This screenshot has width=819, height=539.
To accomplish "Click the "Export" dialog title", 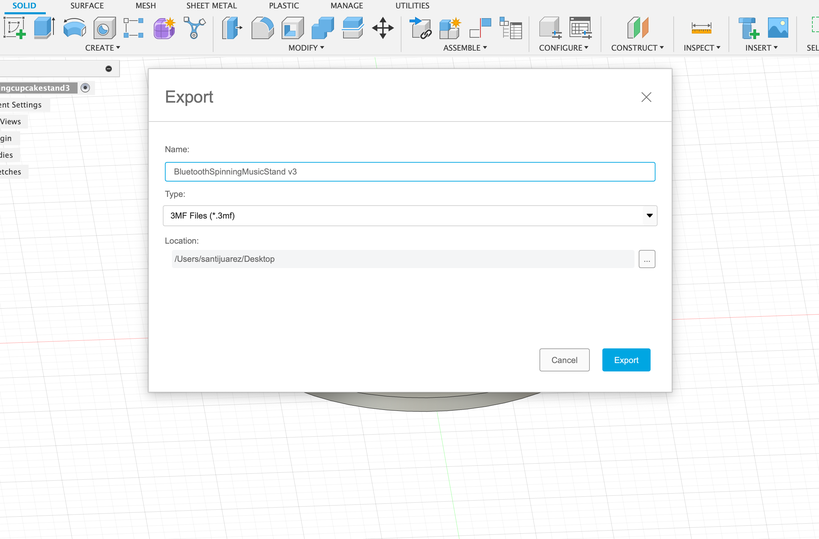I will 189,97.
